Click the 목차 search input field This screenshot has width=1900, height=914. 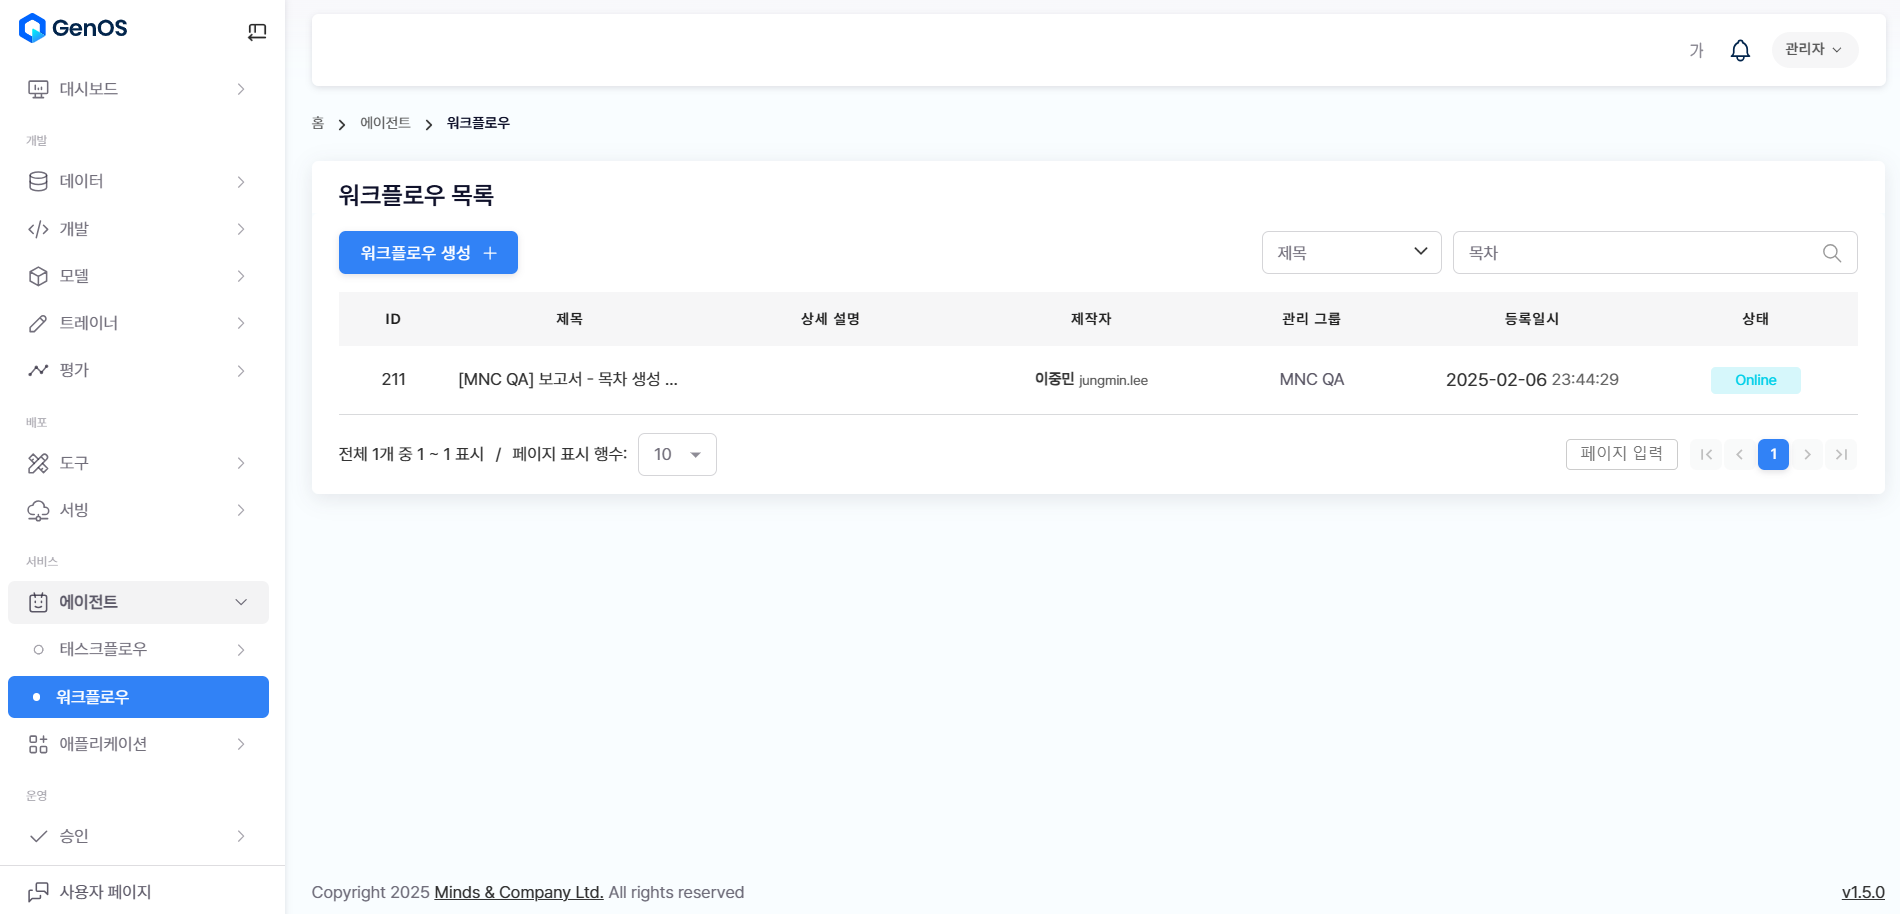coord(1635,253)
